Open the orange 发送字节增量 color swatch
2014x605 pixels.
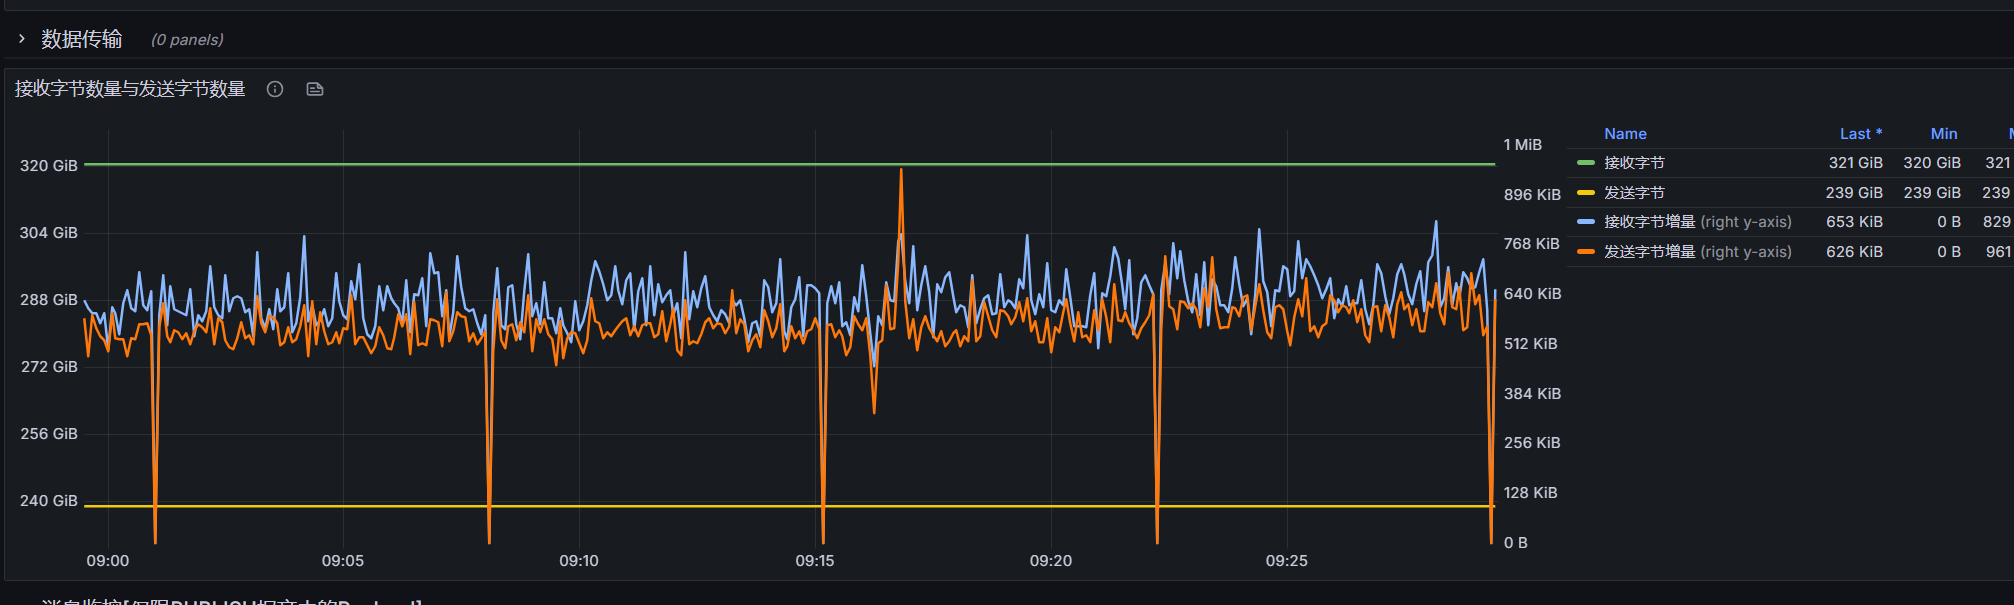tap(1585, 252)
